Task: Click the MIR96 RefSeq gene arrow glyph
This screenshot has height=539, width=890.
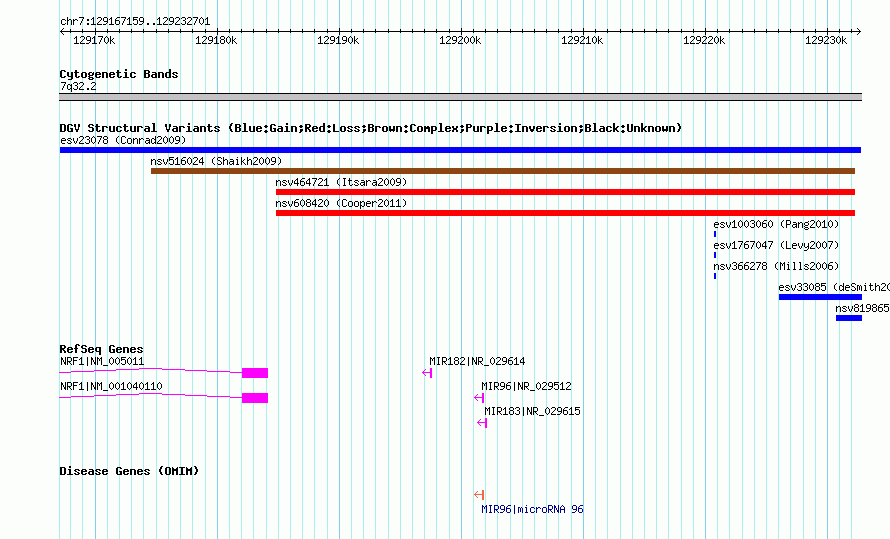Action: [479, 398]
